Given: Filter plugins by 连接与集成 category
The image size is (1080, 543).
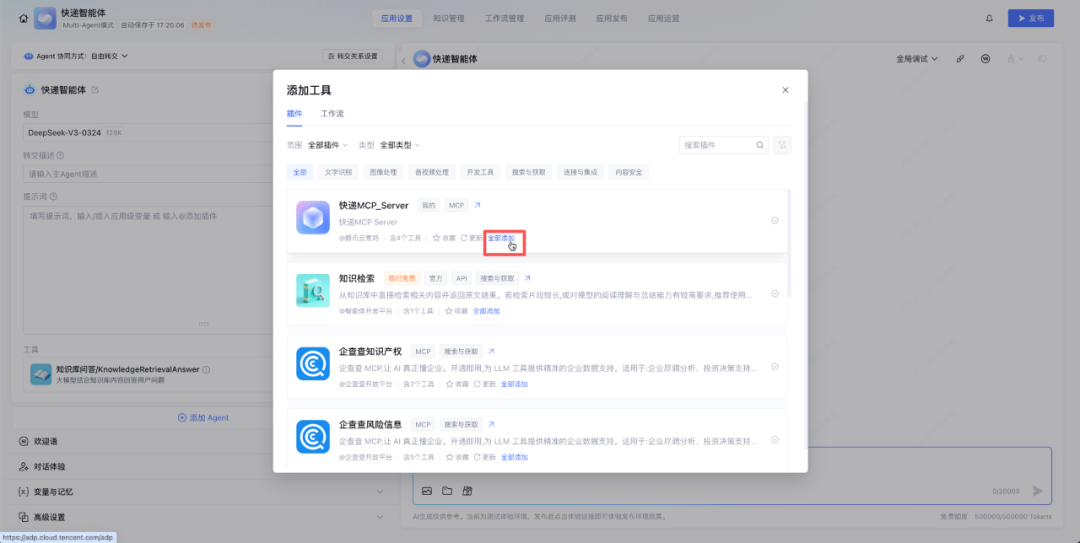Looking at the screenshot, I should tap(581, 172).
